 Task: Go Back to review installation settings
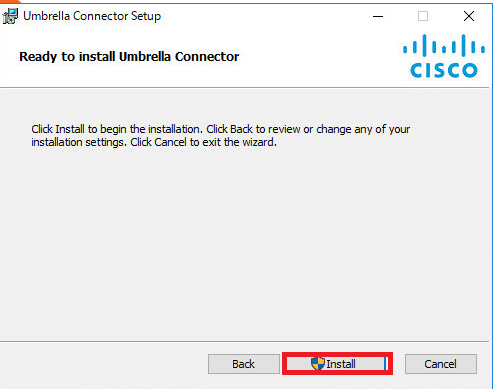click(244, 364)
